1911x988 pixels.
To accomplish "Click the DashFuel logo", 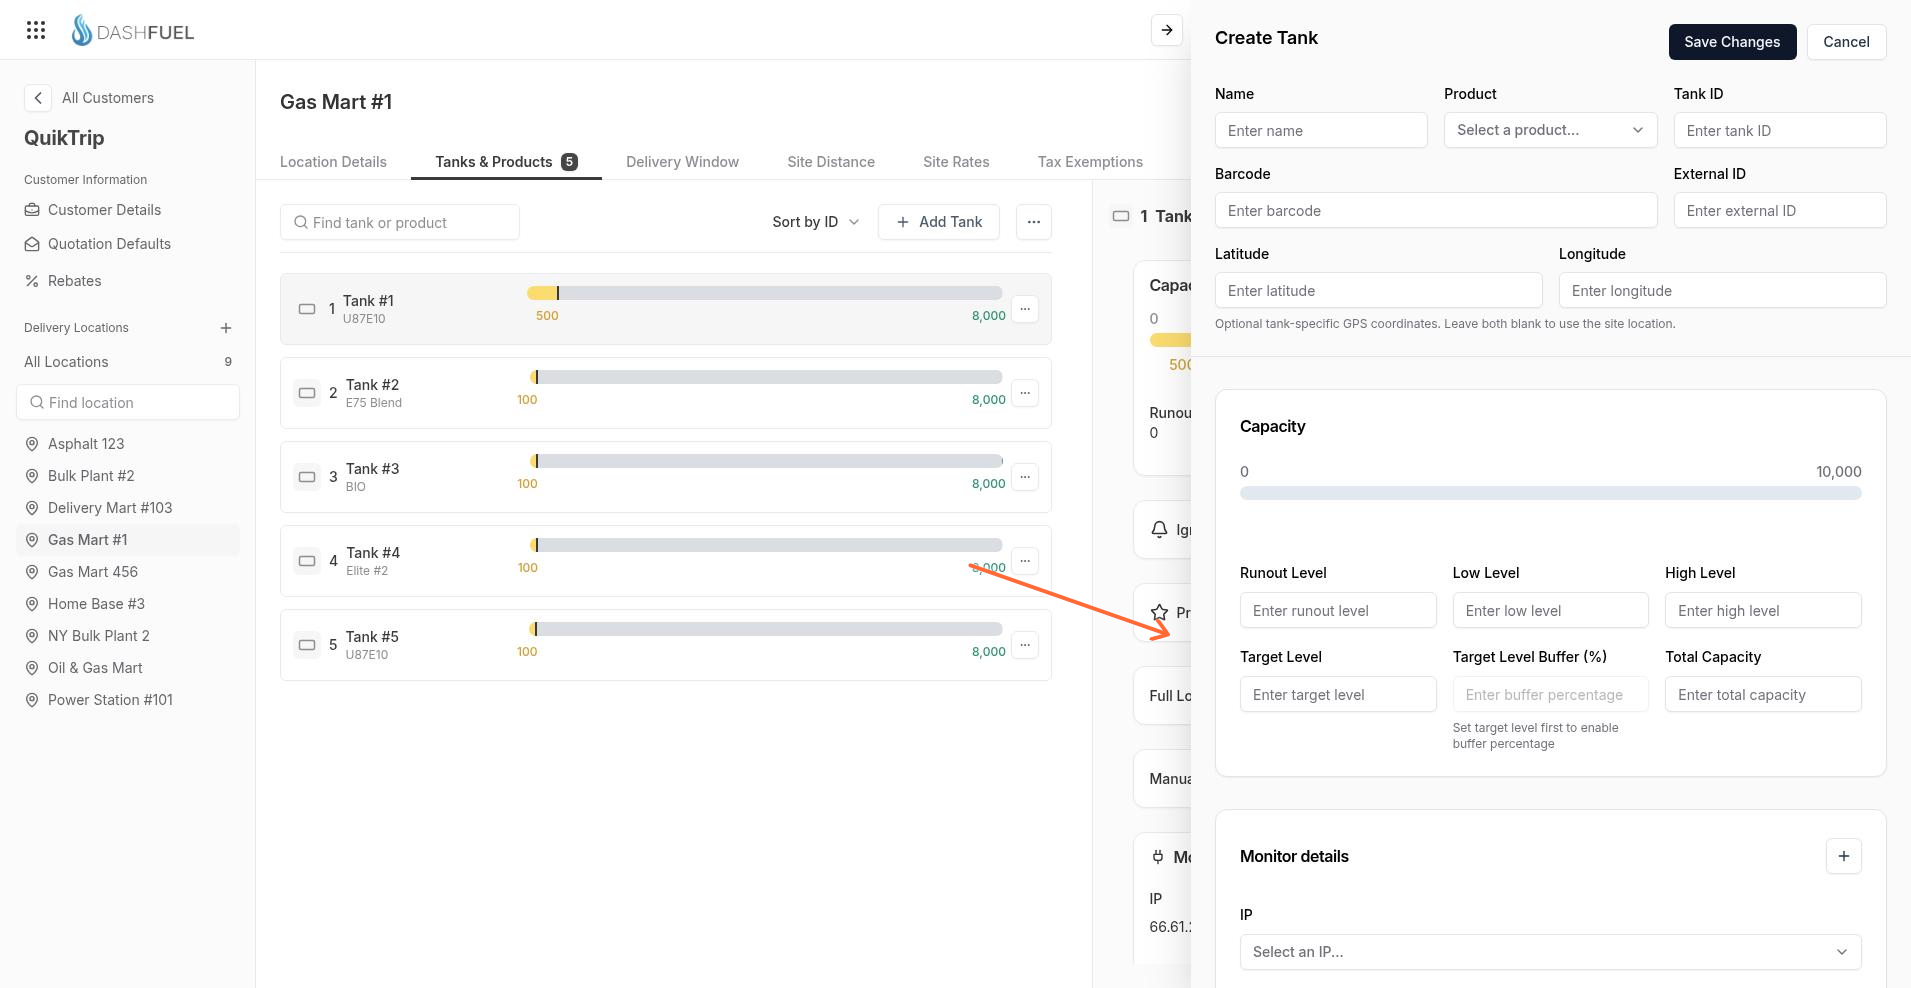I will tap(133, 31).
